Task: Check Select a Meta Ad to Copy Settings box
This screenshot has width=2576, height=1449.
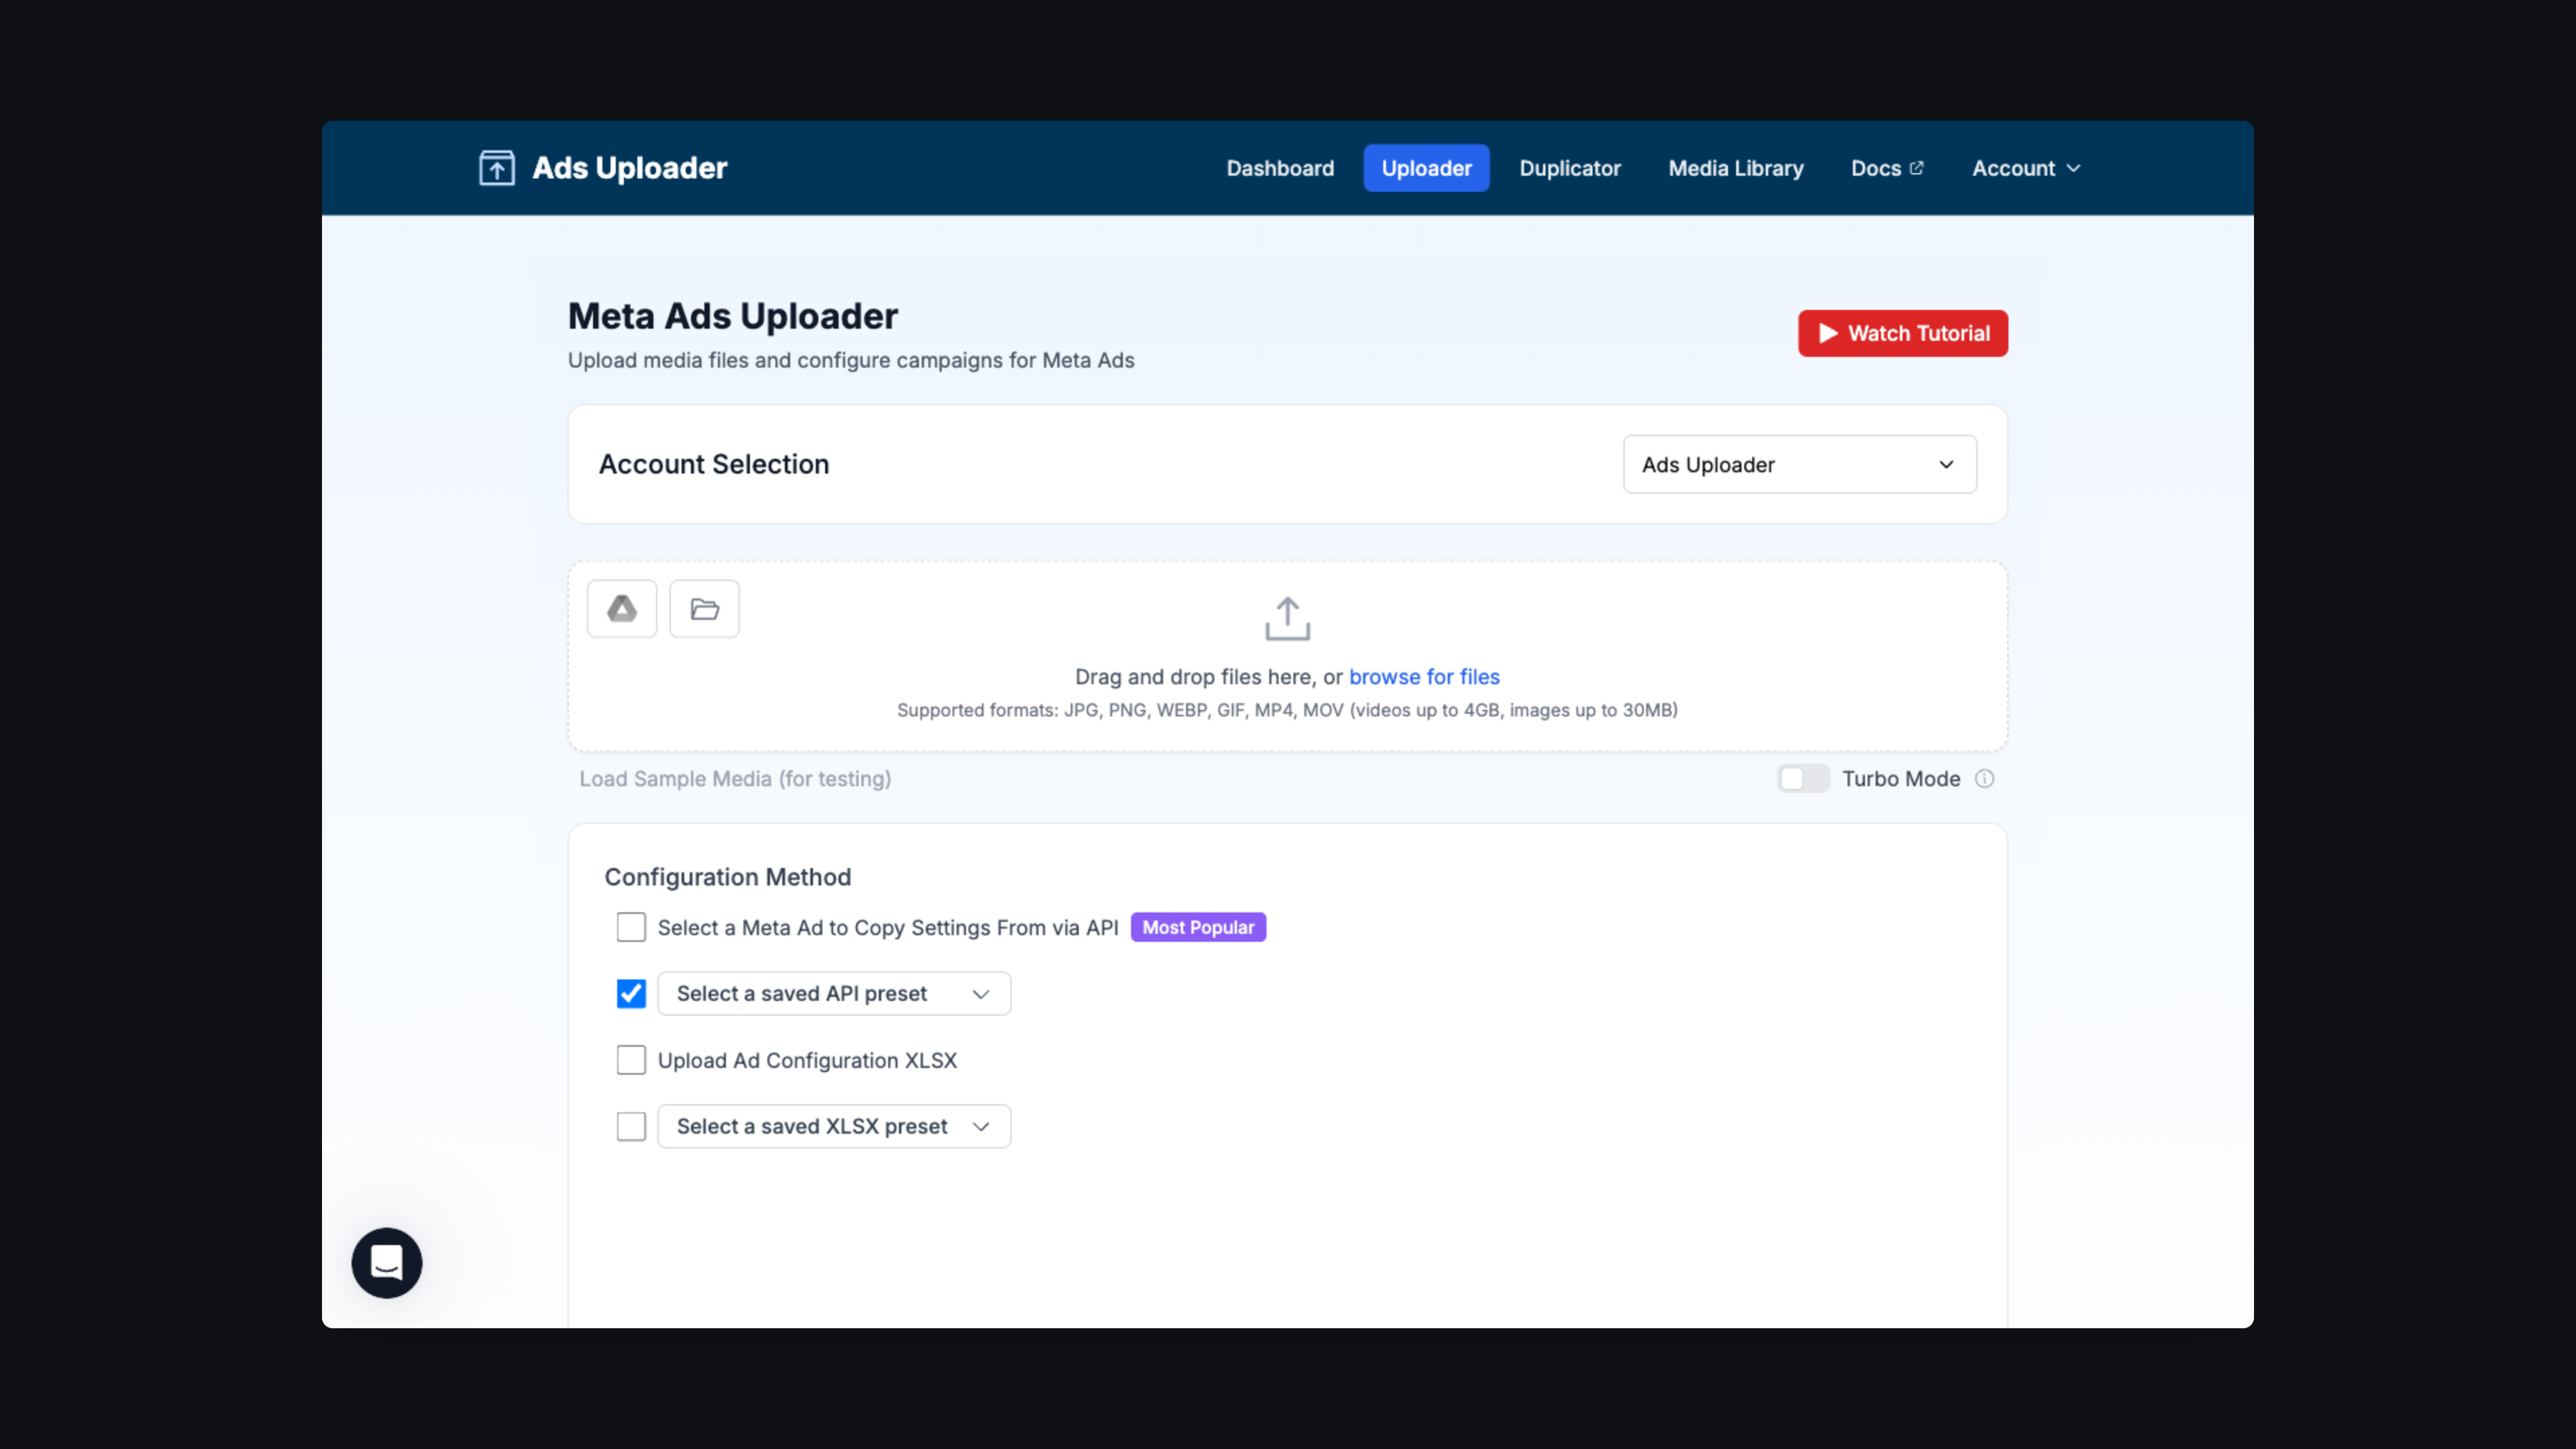Action: coord(631,927)
